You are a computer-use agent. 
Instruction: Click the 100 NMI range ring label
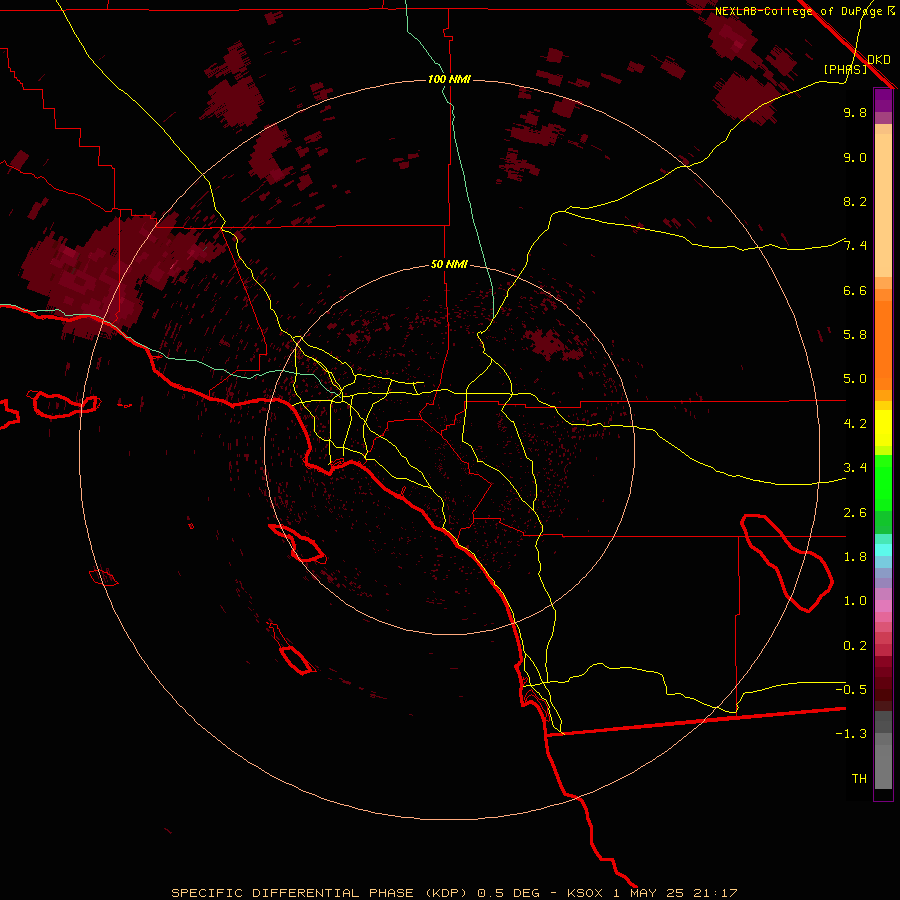pyautogui.click(x=449, y=79)
